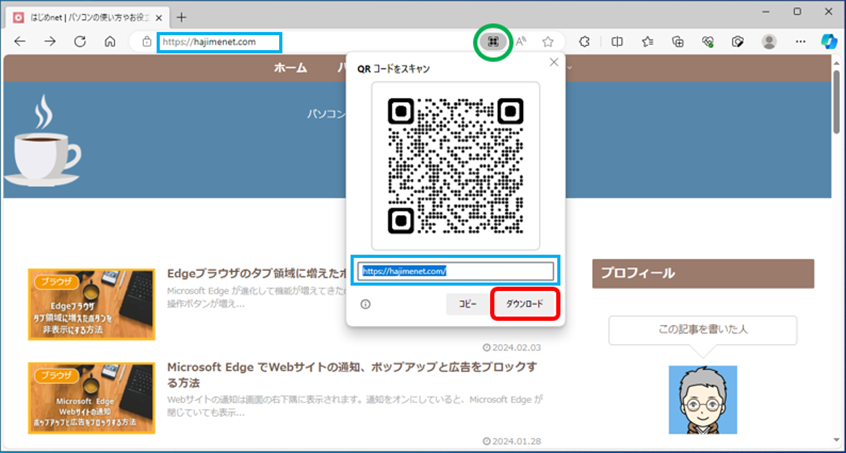Start Read aloud from address bar
The image size is (846, 453).
[x=521, y=42]
